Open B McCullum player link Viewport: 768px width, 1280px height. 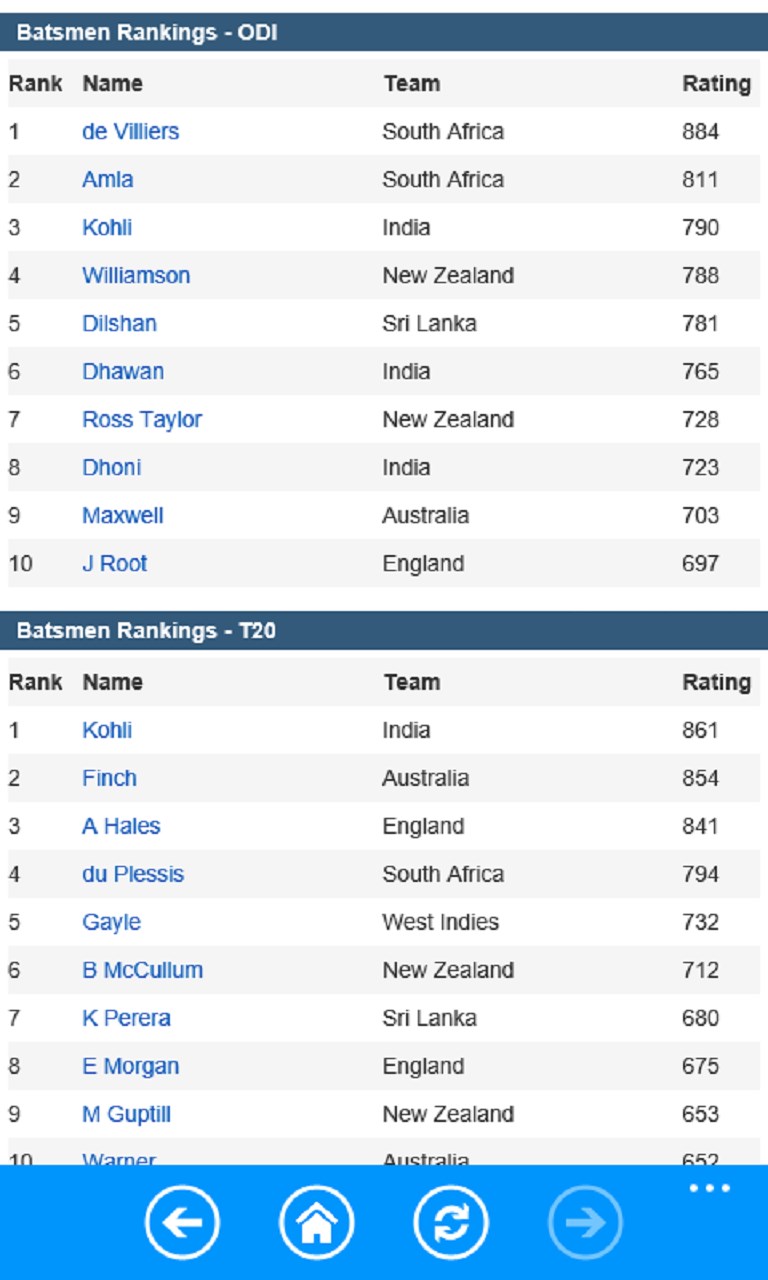click(142, 970)
